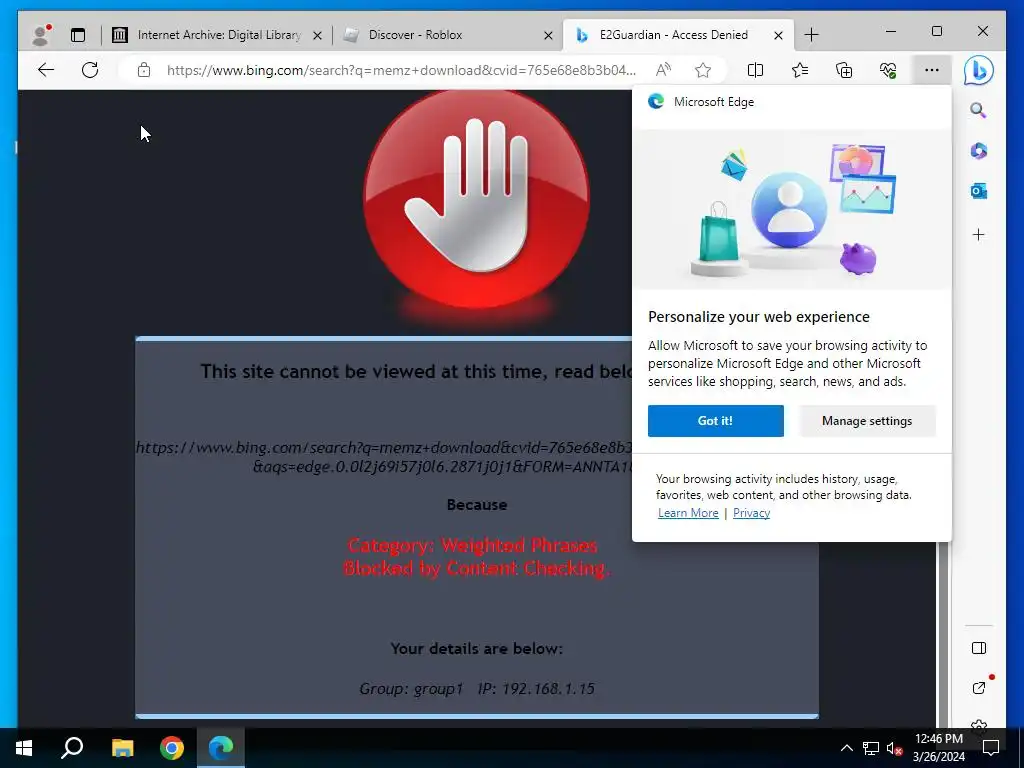Open the Learn More link
This screenshot has height=768, width=1024.
pos(688,513)
